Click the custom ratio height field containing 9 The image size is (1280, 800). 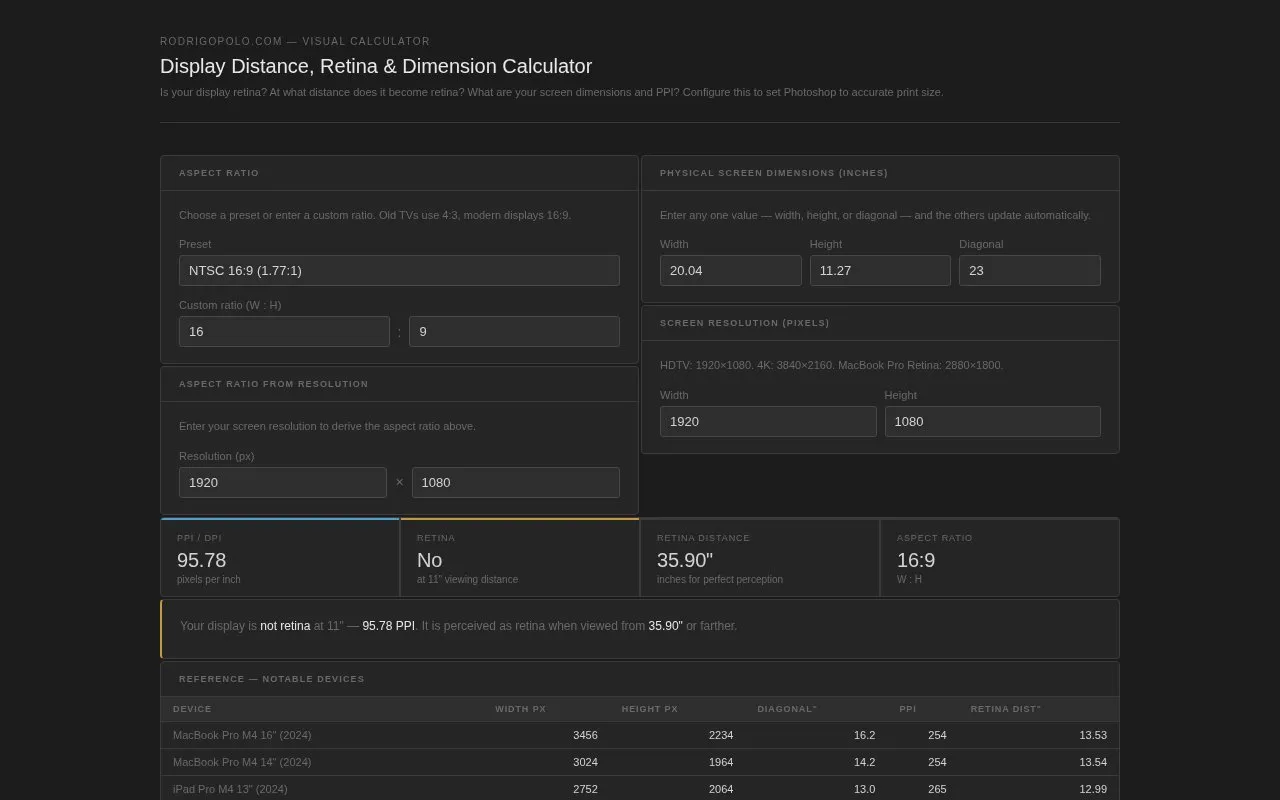click(x=514, y=331)
